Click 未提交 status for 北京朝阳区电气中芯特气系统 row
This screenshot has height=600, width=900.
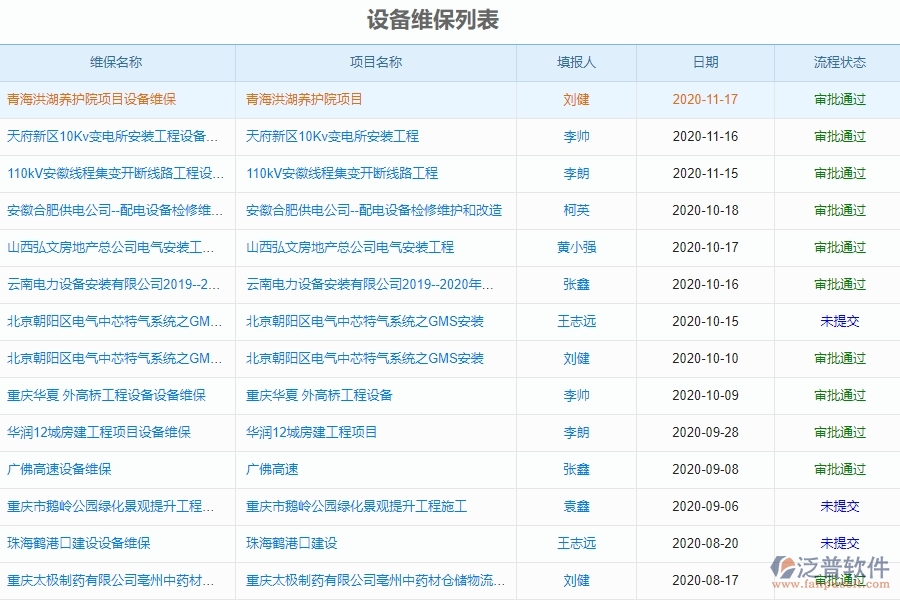[x=838, y=321]
